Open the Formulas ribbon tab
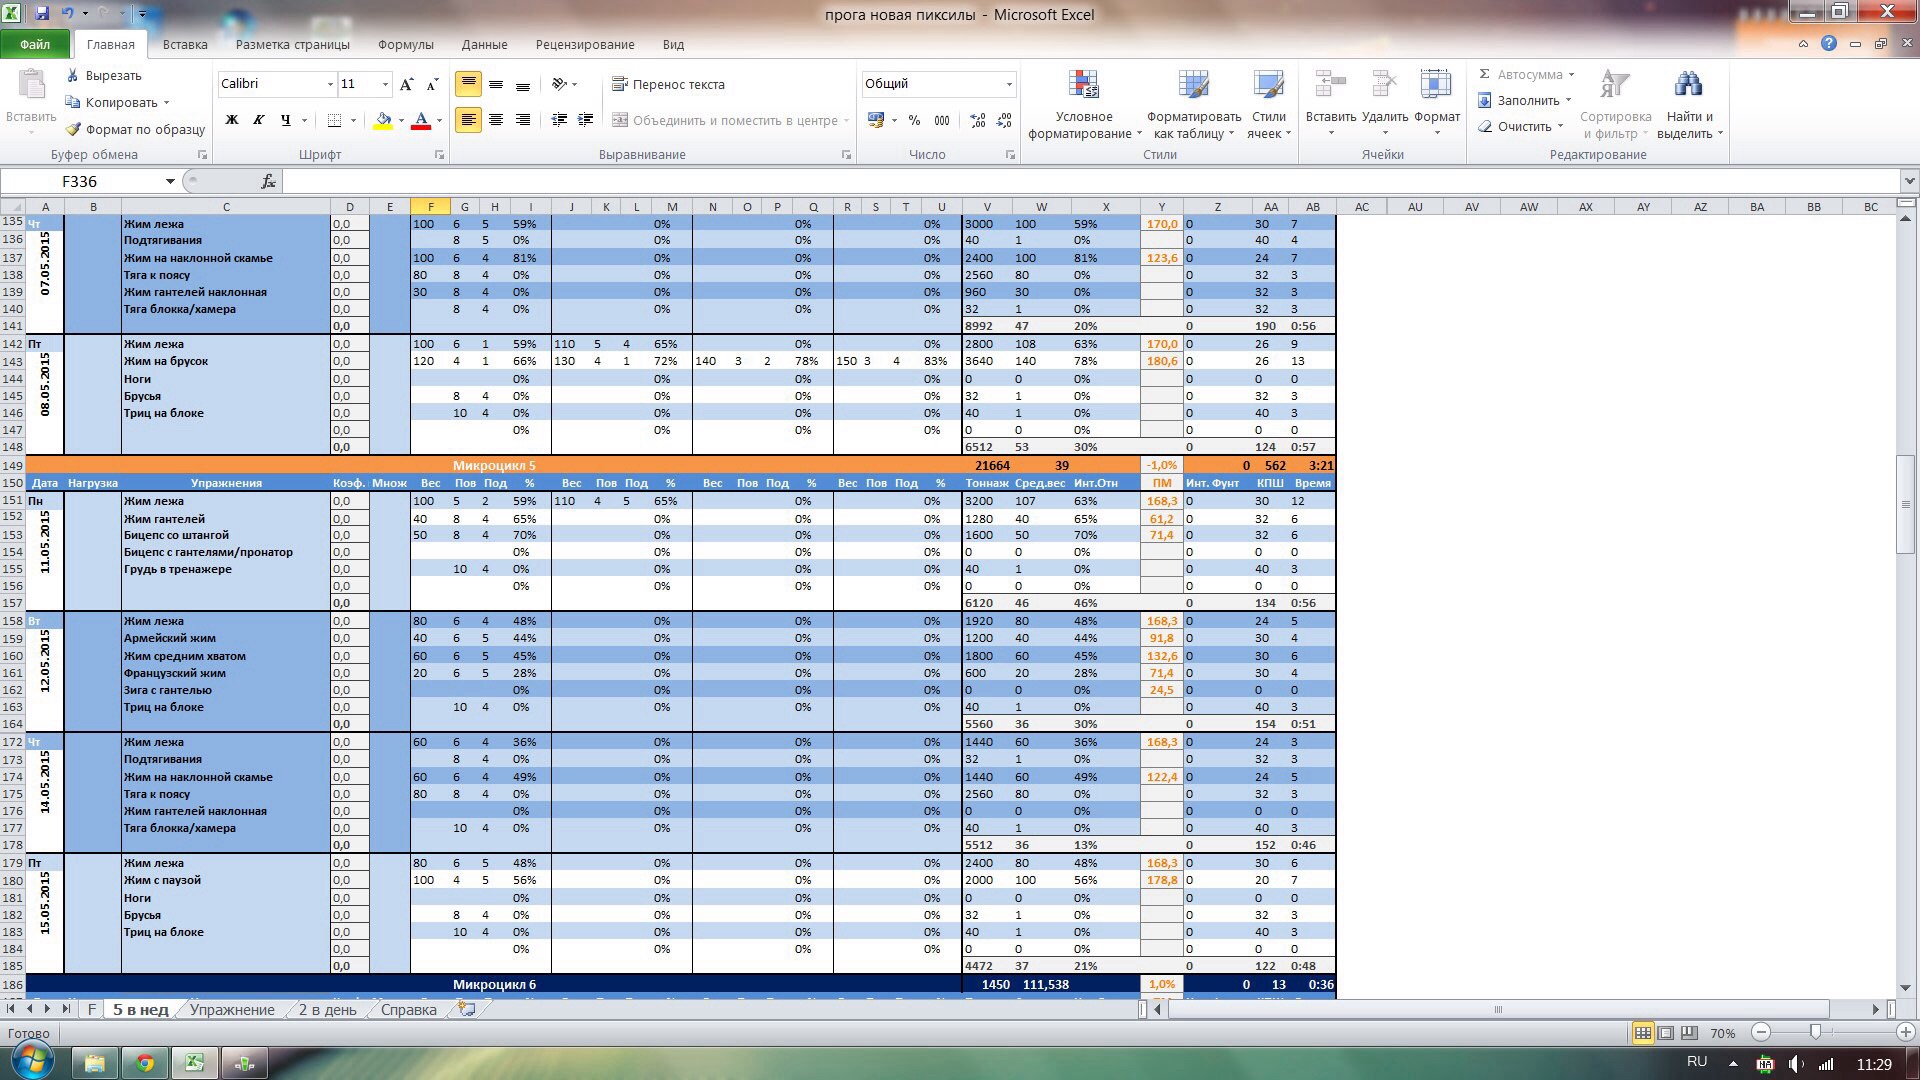 [x=405, y=44]
